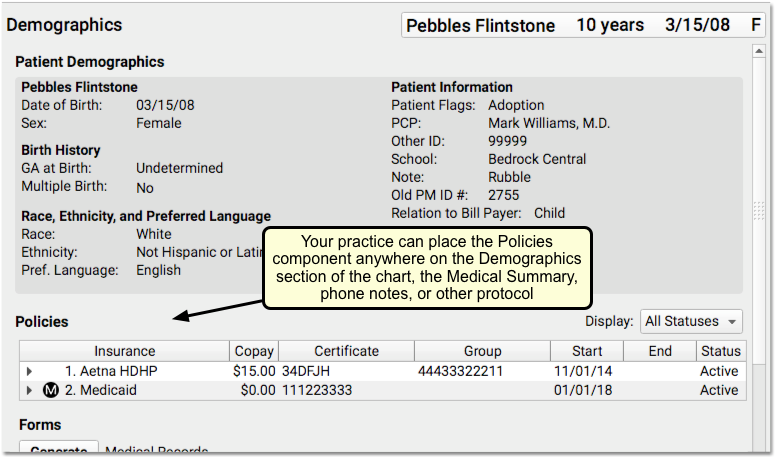Sort by the Copay column header

(x=254, y=351)
